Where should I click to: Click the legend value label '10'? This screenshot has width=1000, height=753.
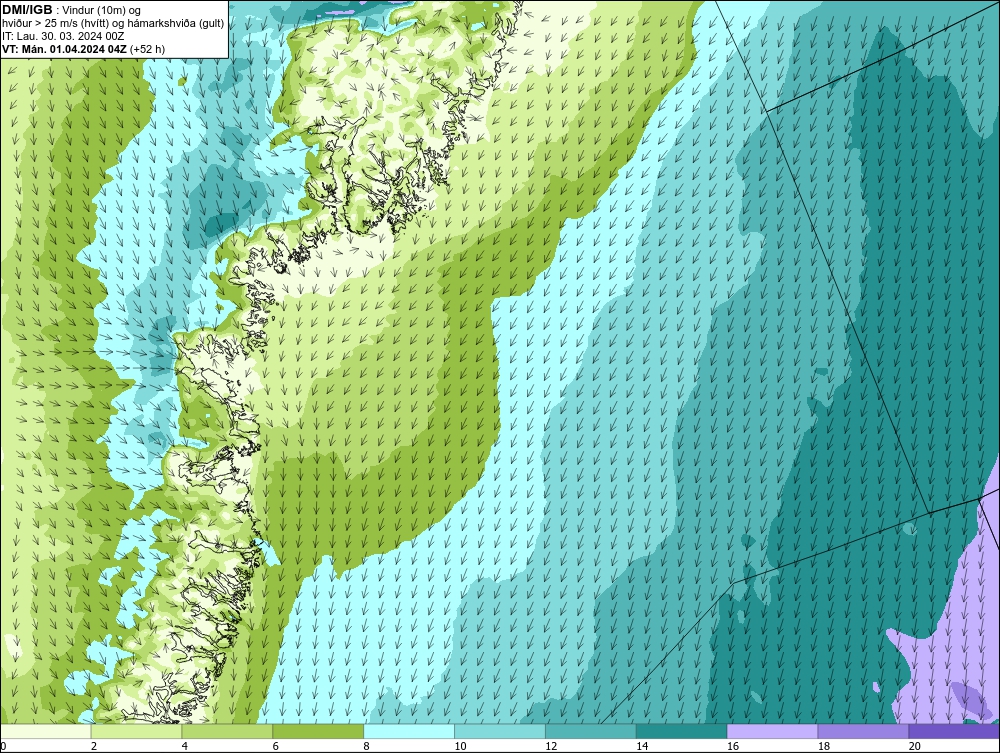coord(460,746)
